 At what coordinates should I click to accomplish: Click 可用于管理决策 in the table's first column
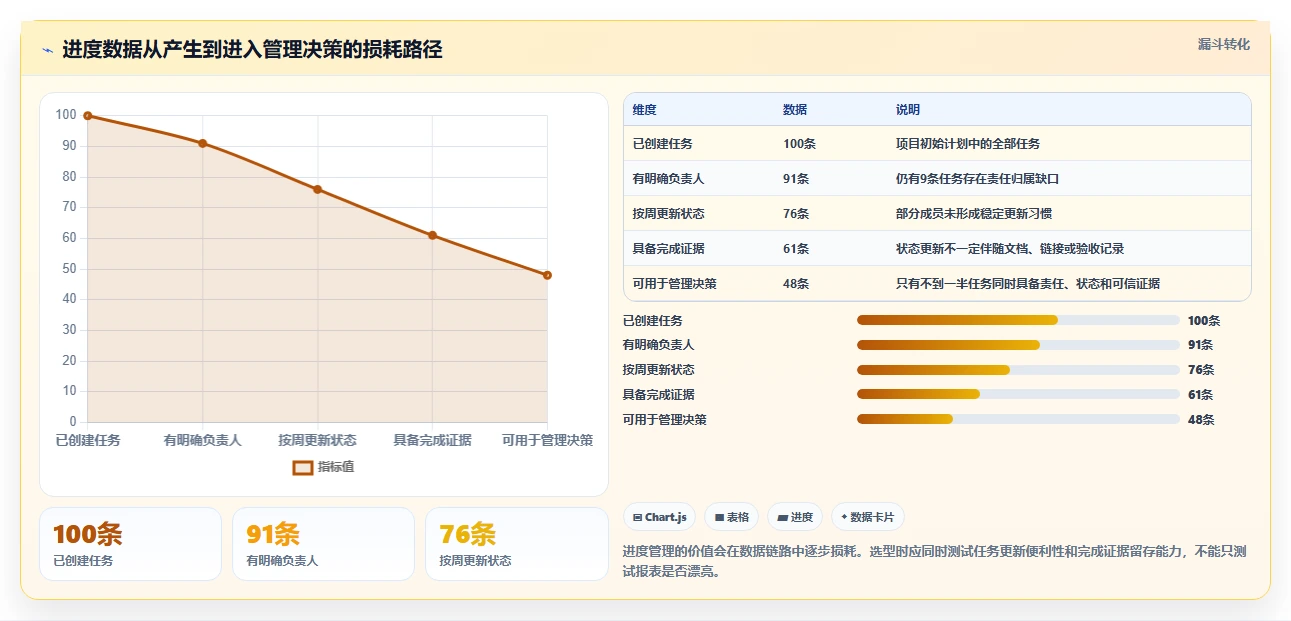pyautogui.click(x=675, y=284)
